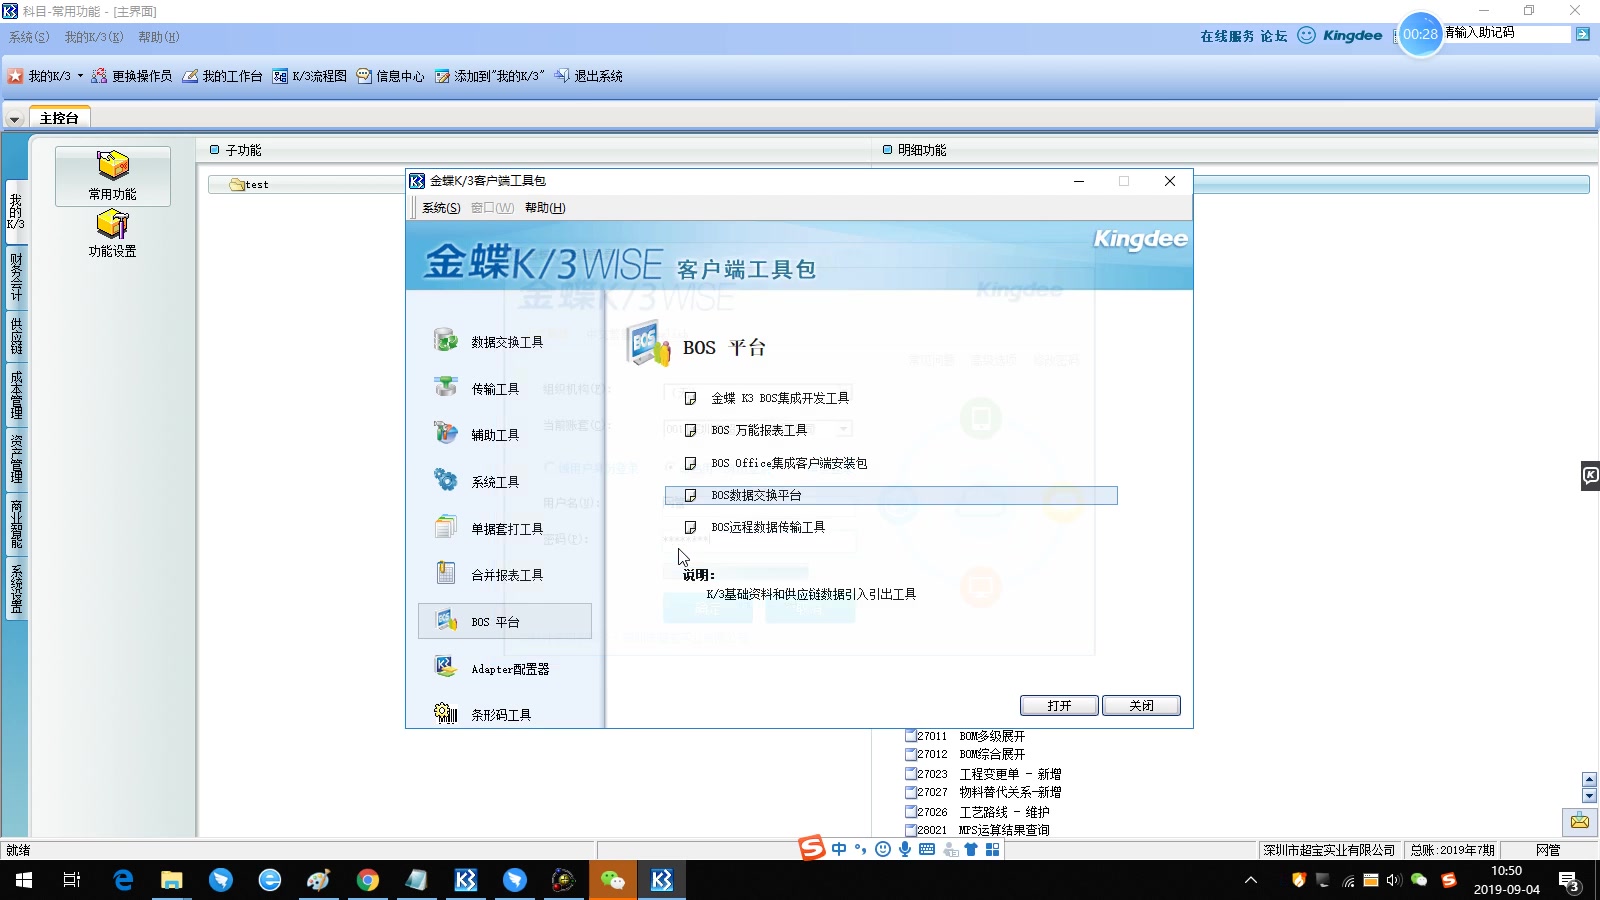Click the 打开 button

pyautogui.click(x=1059, y=705)
